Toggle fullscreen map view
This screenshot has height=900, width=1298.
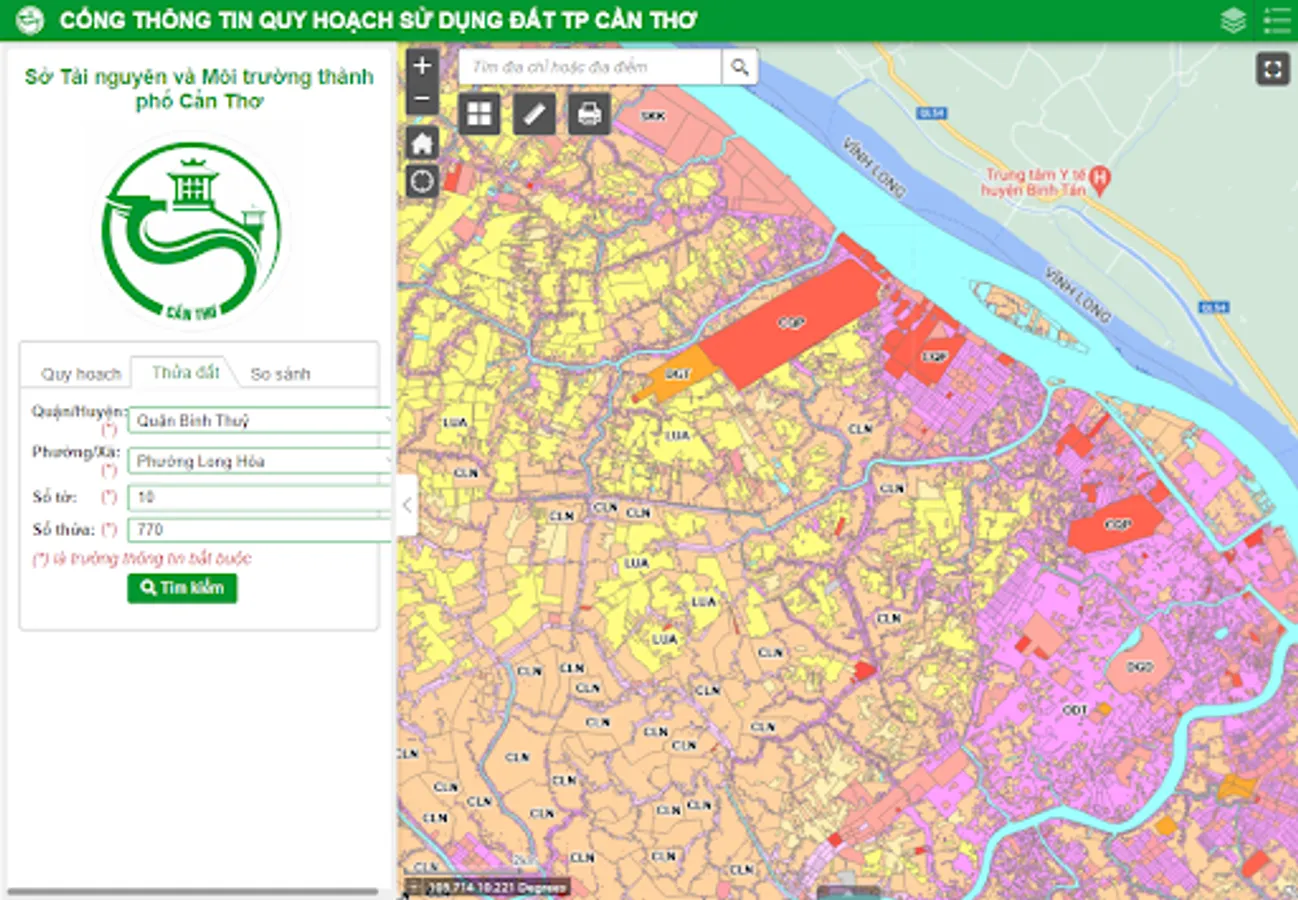coord(1272,69)
